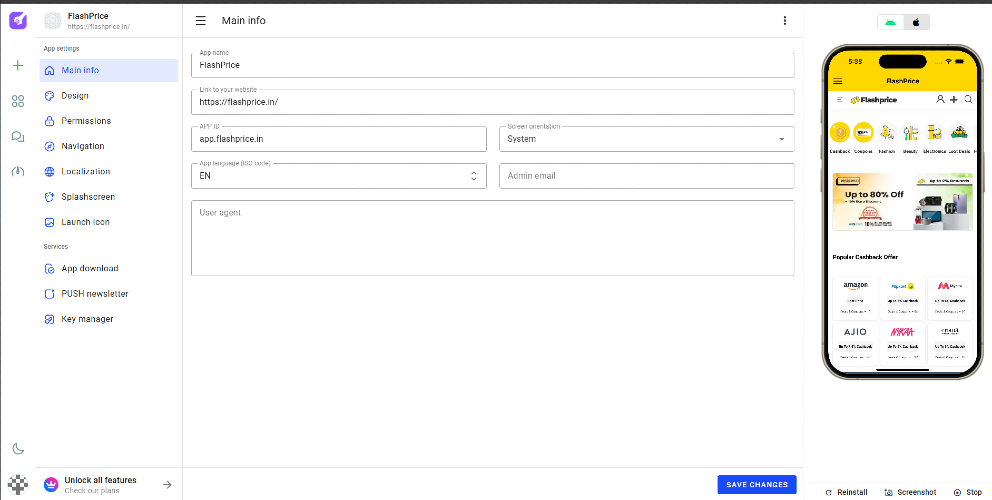Image resolution: width=992 pixels, height=500 pixels.
Task: Tap the Amazon cashback card
Action: point(855,297)
